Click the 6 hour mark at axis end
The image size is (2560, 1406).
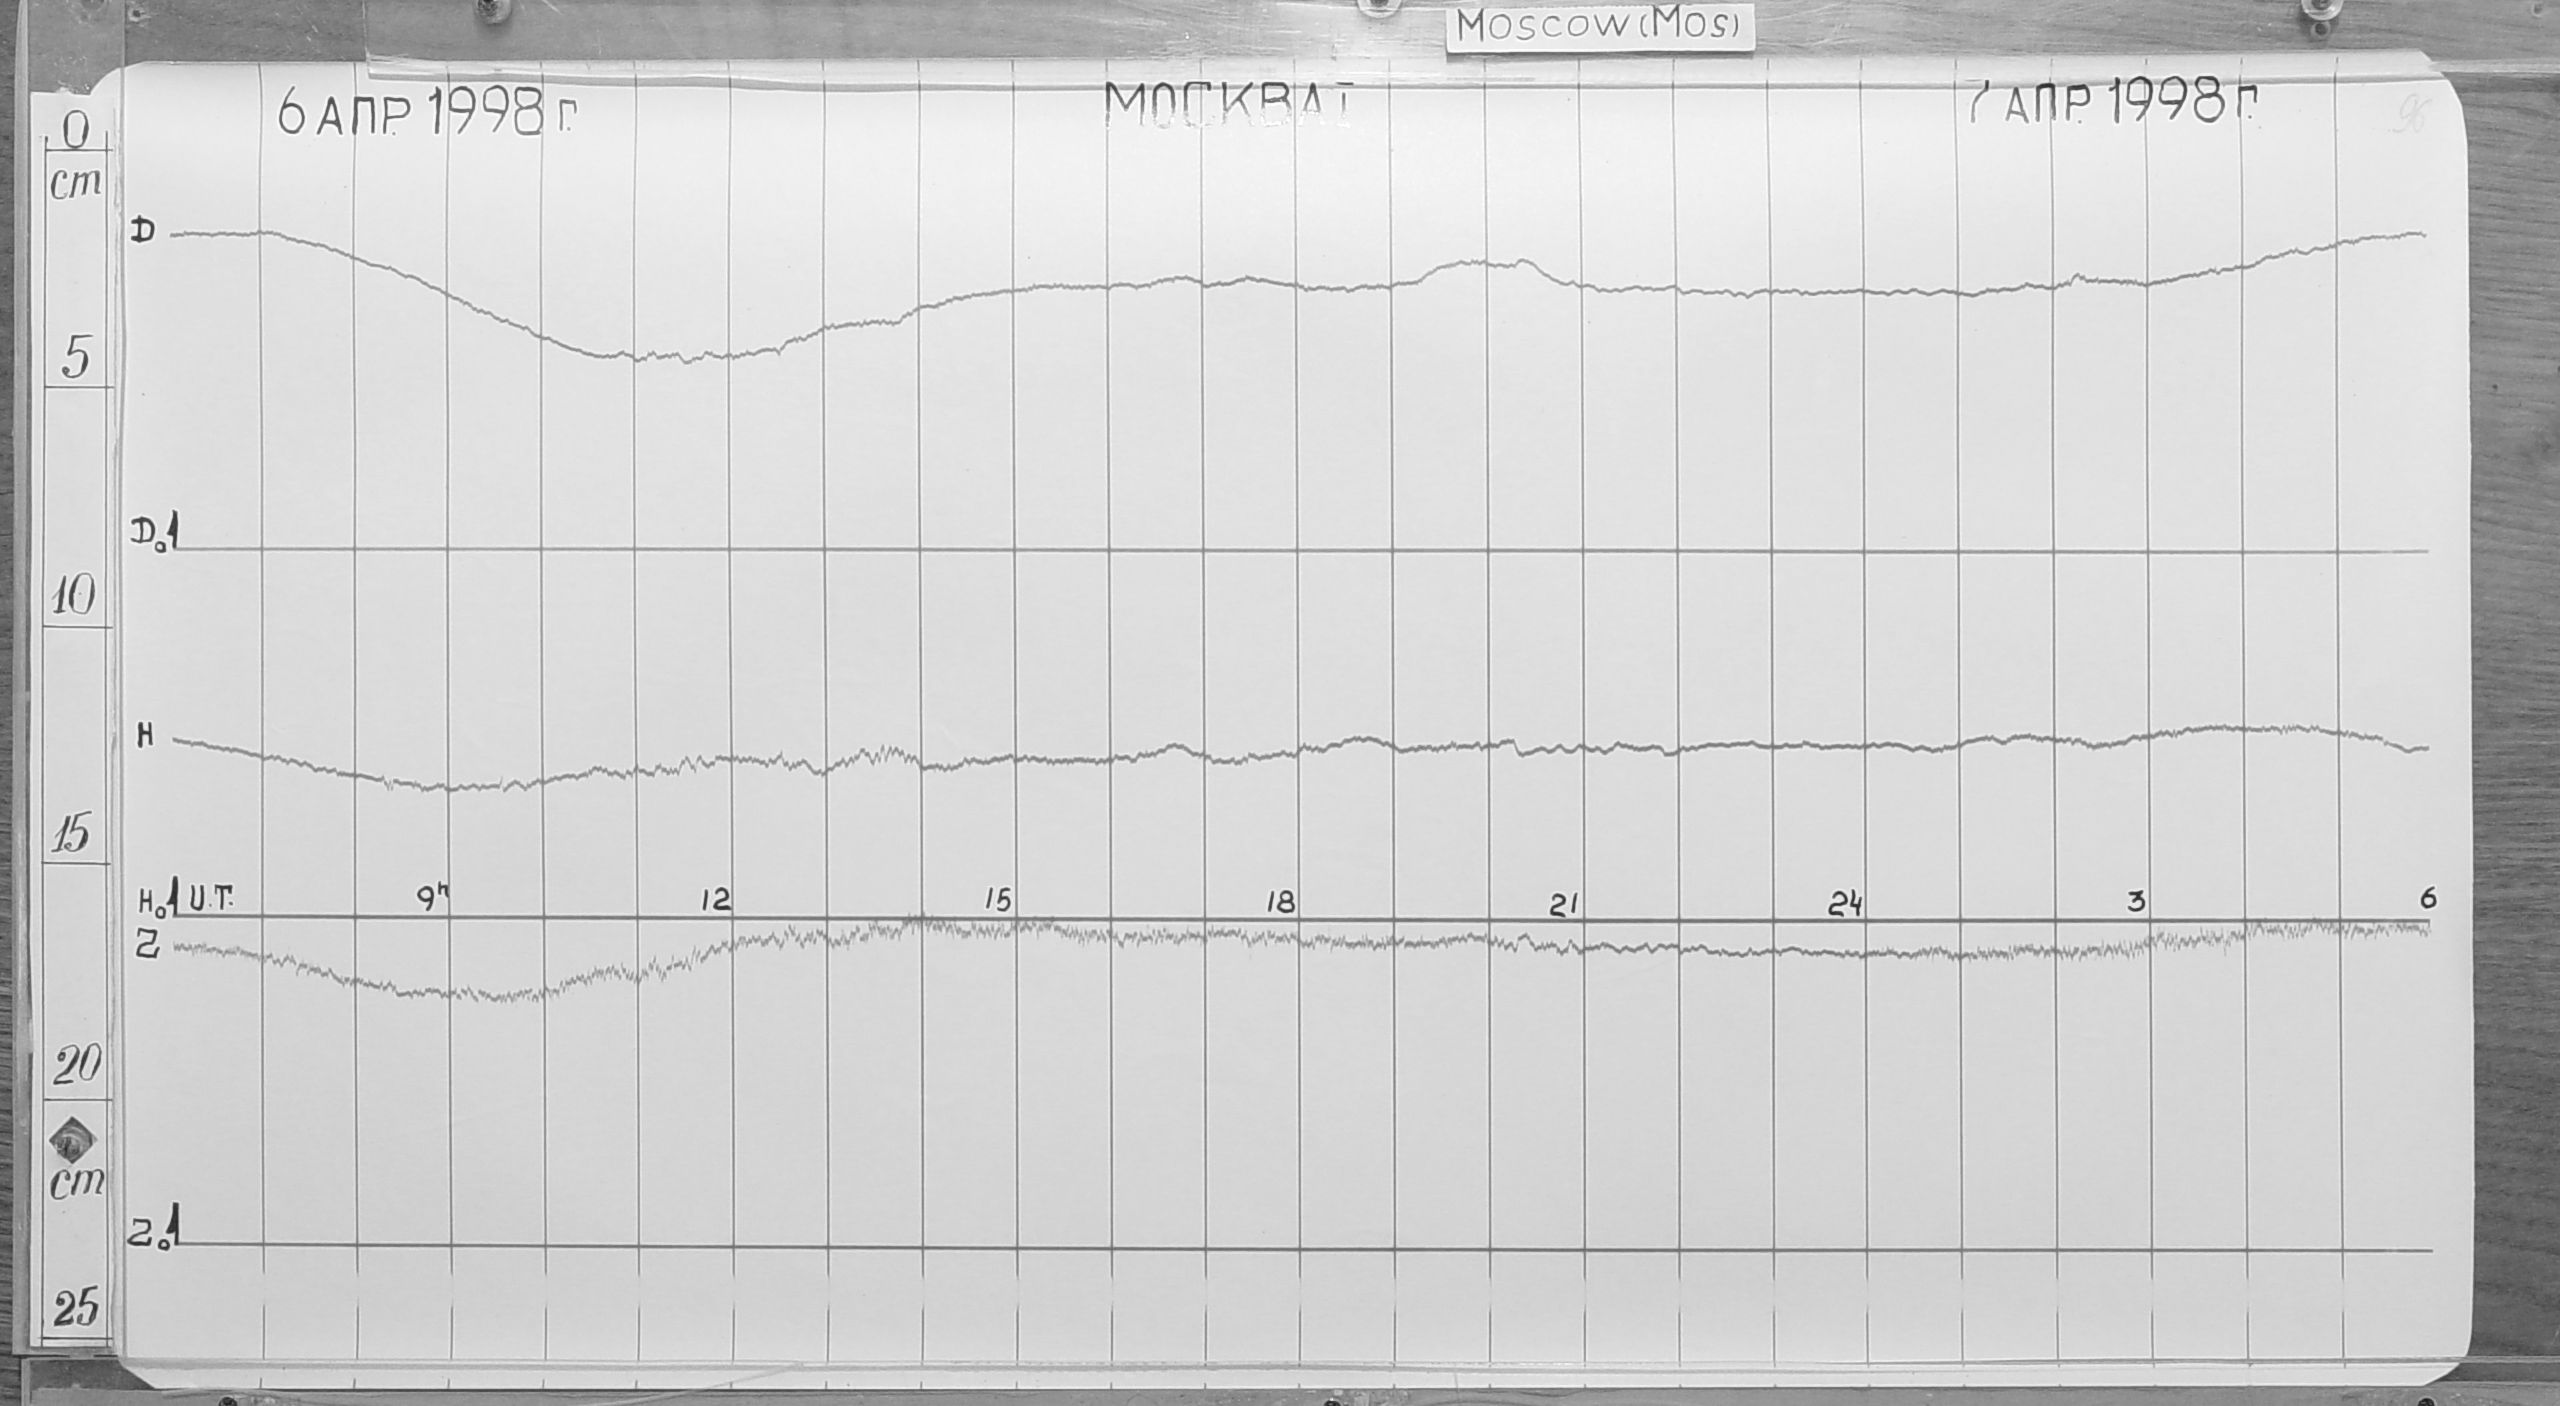[x=2428, y=898]
